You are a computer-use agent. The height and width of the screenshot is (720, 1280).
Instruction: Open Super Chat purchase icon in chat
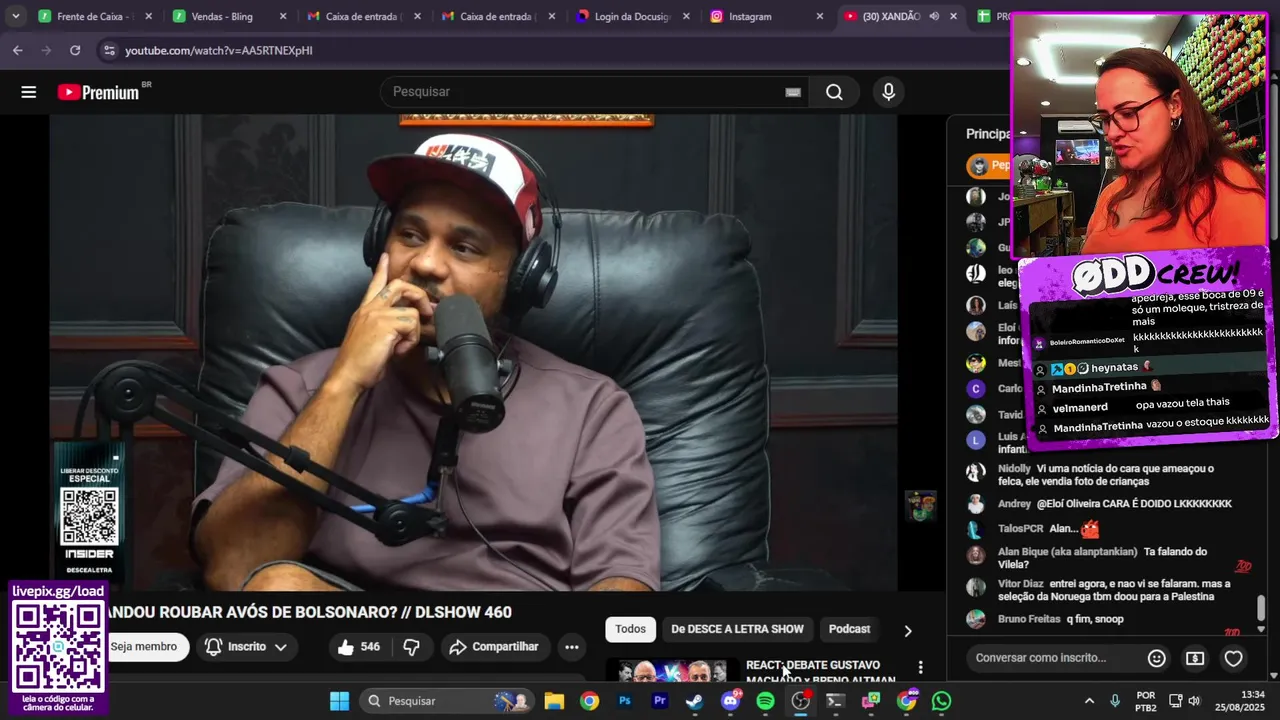(1195, 658)
